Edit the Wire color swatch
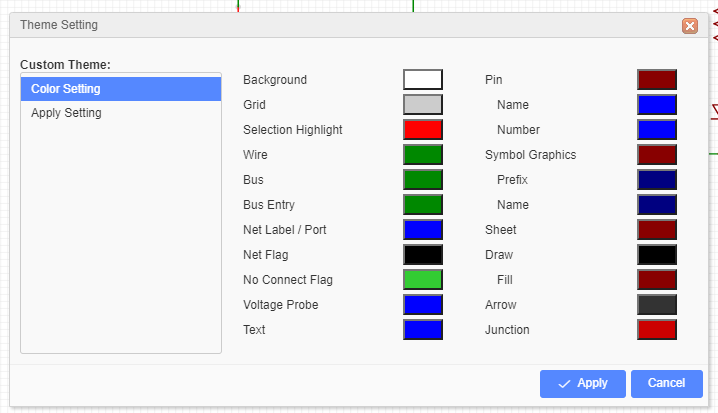 [x=423, y=155]
